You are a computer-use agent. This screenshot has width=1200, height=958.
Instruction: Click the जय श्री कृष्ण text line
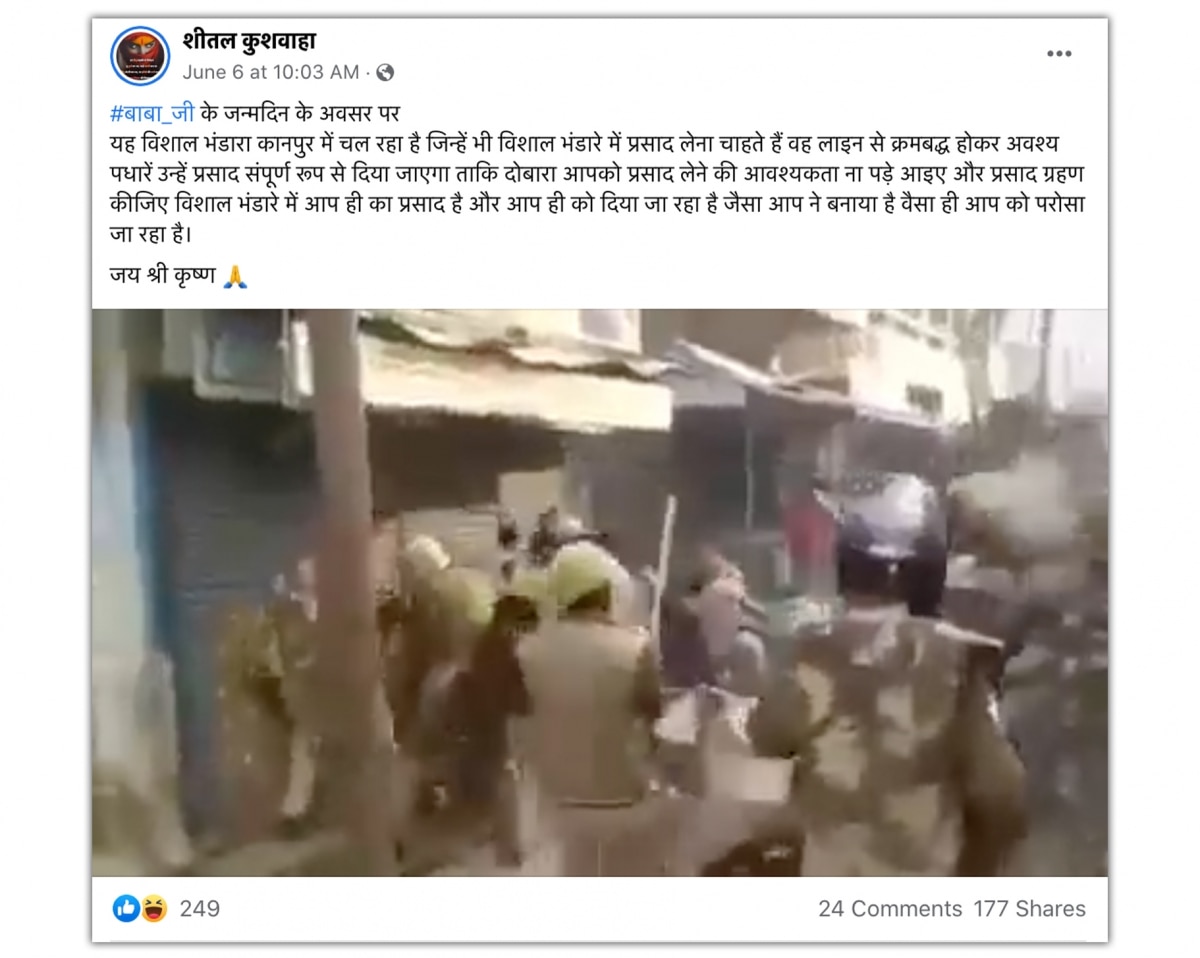pyautogui.click(x=162, y=275)
